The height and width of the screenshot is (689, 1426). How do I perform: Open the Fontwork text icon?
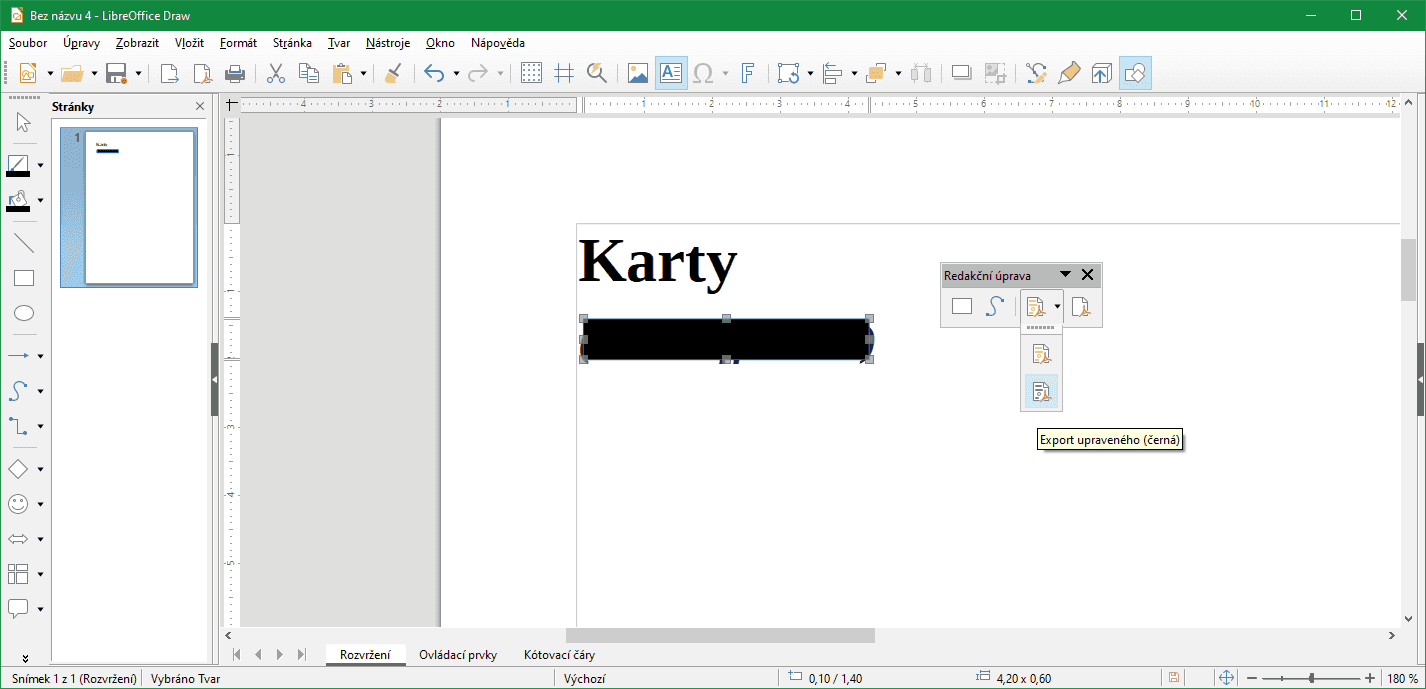click(747, 73)
